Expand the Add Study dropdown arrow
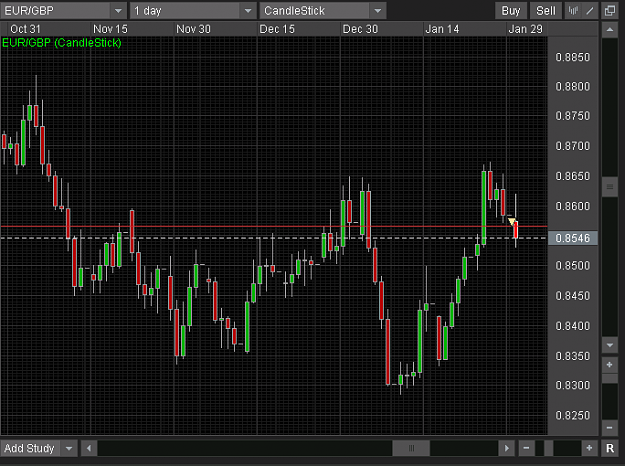Image resolution: width=625 pixels, height=466 pixels. 69,448
